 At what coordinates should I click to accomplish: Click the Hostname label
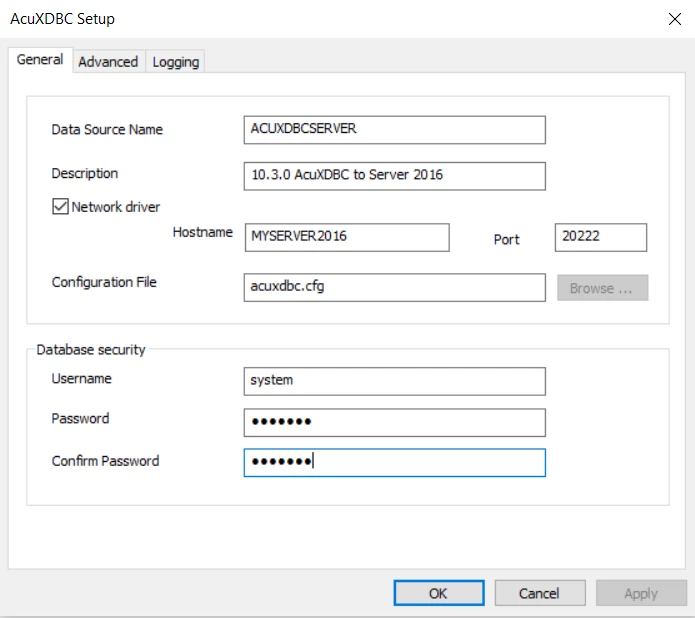click(x=203, y=232)
